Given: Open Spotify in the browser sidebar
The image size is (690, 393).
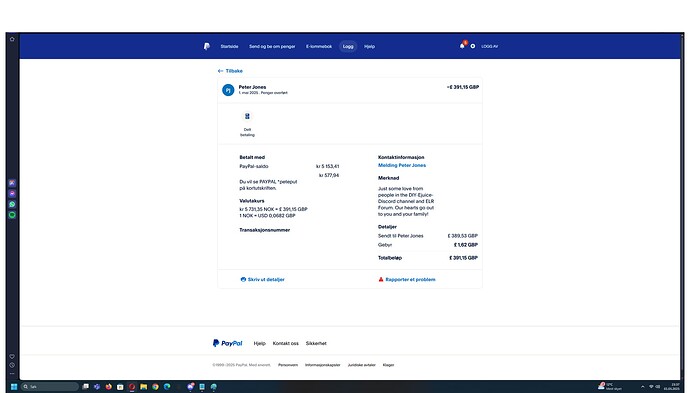Looking at the screenshot, I should click(12, 215).
